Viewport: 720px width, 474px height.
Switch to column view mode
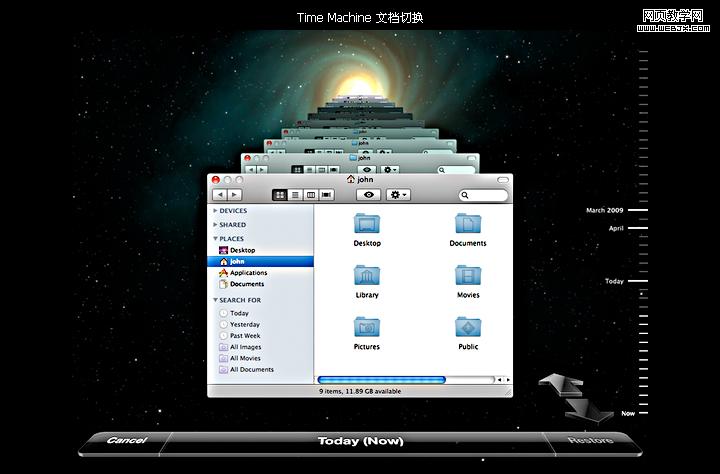(x=310, y=195)
